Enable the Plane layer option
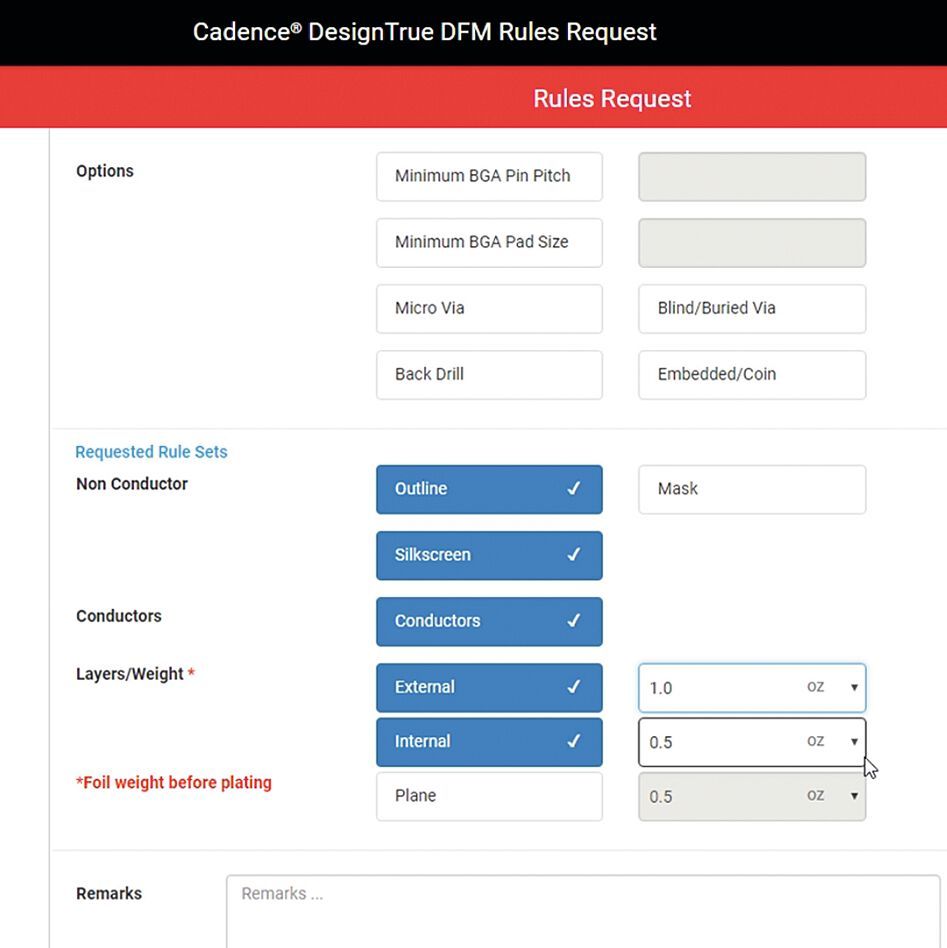The image size is (947, 948). tap(489, 796)
